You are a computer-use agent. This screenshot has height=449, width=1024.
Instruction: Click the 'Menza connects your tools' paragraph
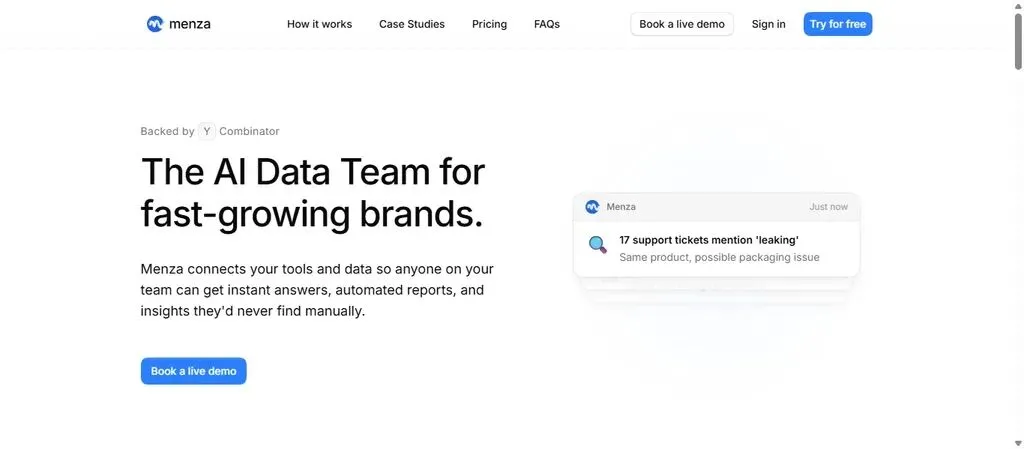317,290
